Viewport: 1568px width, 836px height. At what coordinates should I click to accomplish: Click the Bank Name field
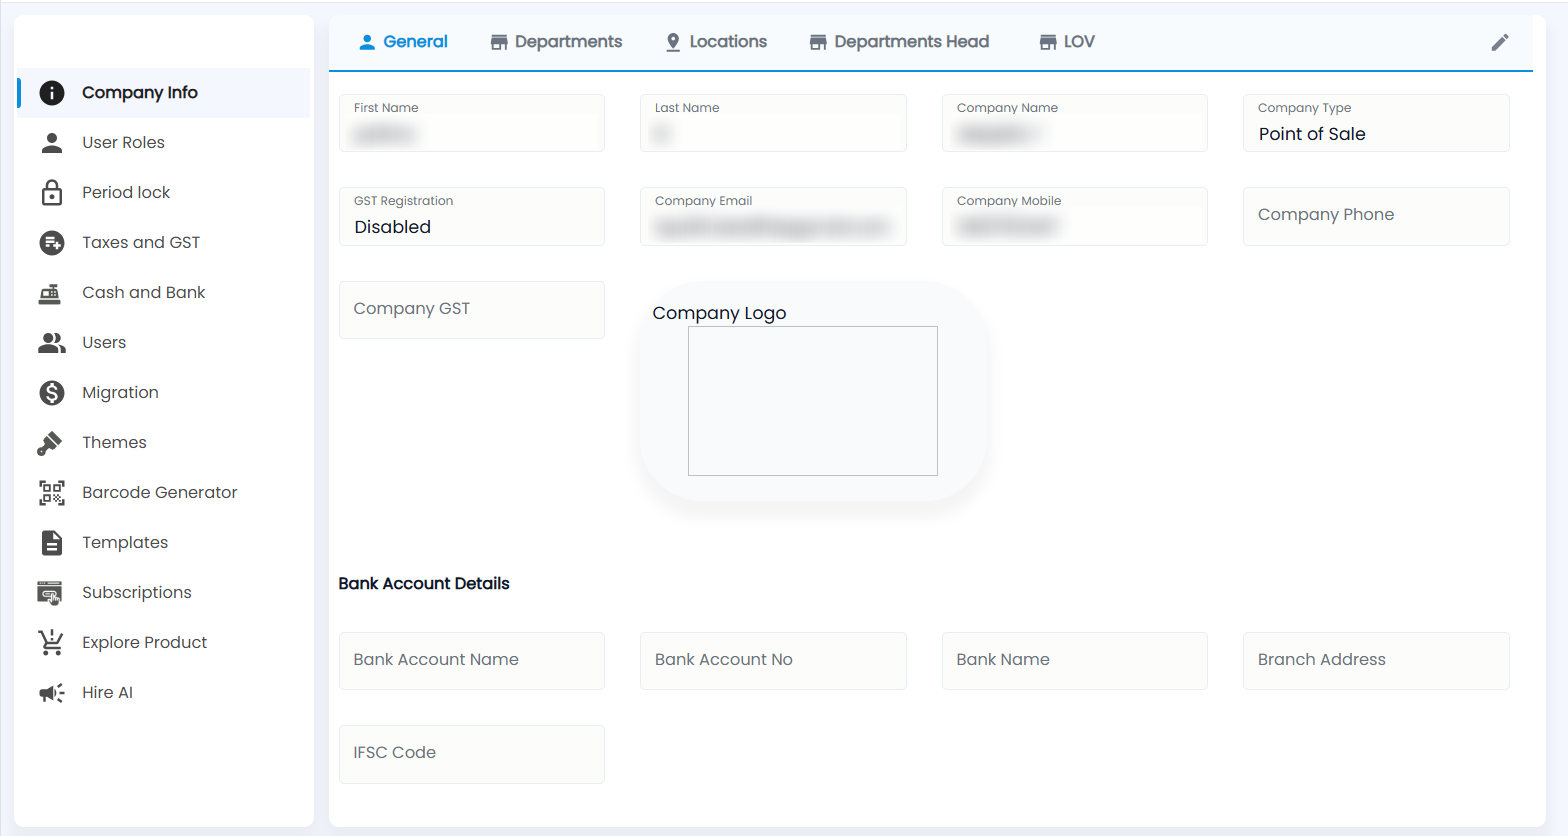pos(1075,661)
